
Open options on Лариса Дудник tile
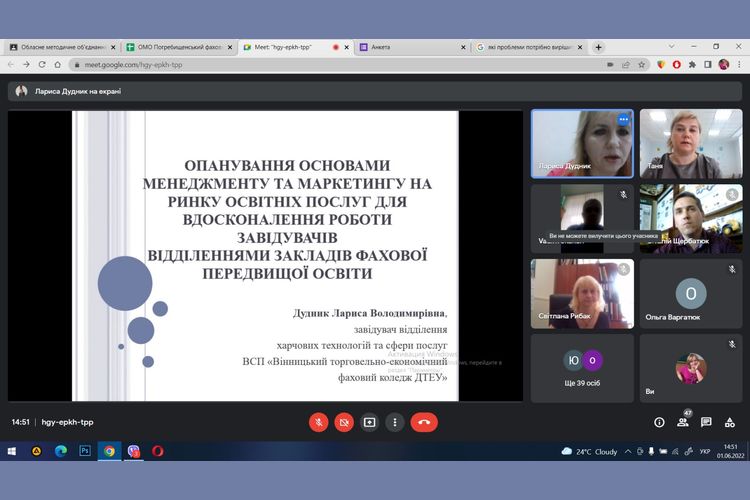click(x=622, y=119)
